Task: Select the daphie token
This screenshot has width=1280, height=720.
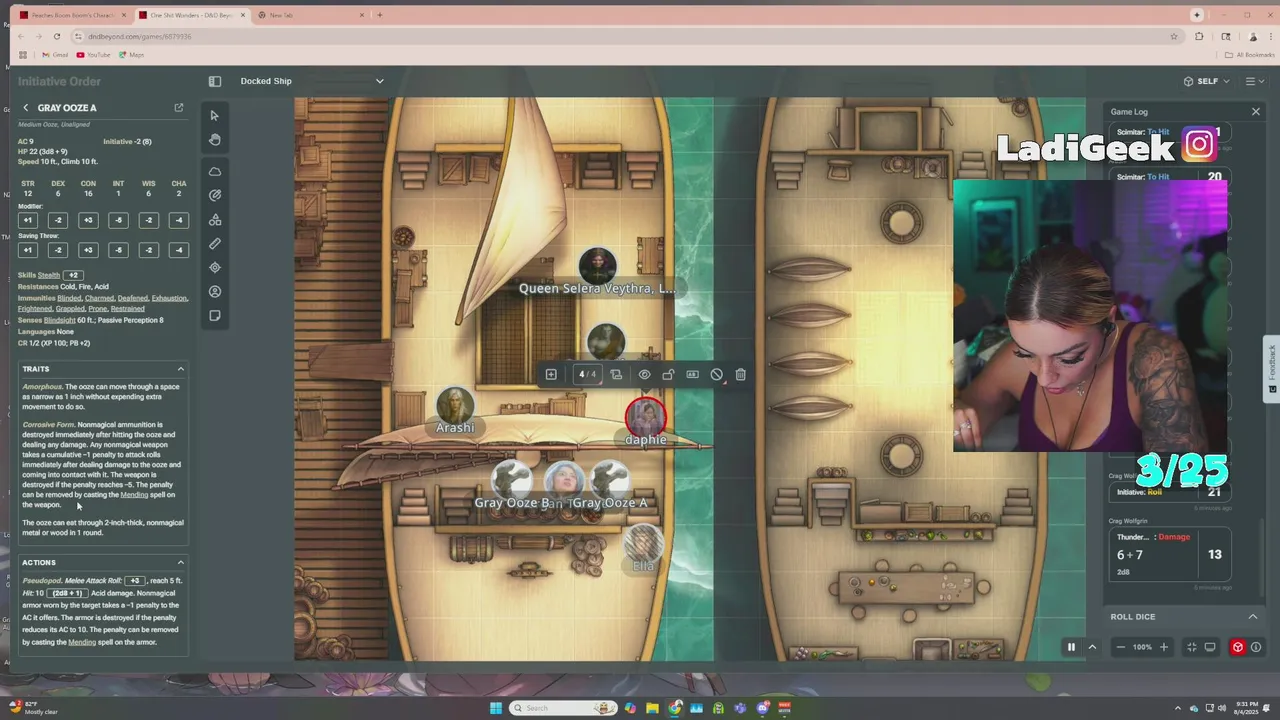Action: 645,417
